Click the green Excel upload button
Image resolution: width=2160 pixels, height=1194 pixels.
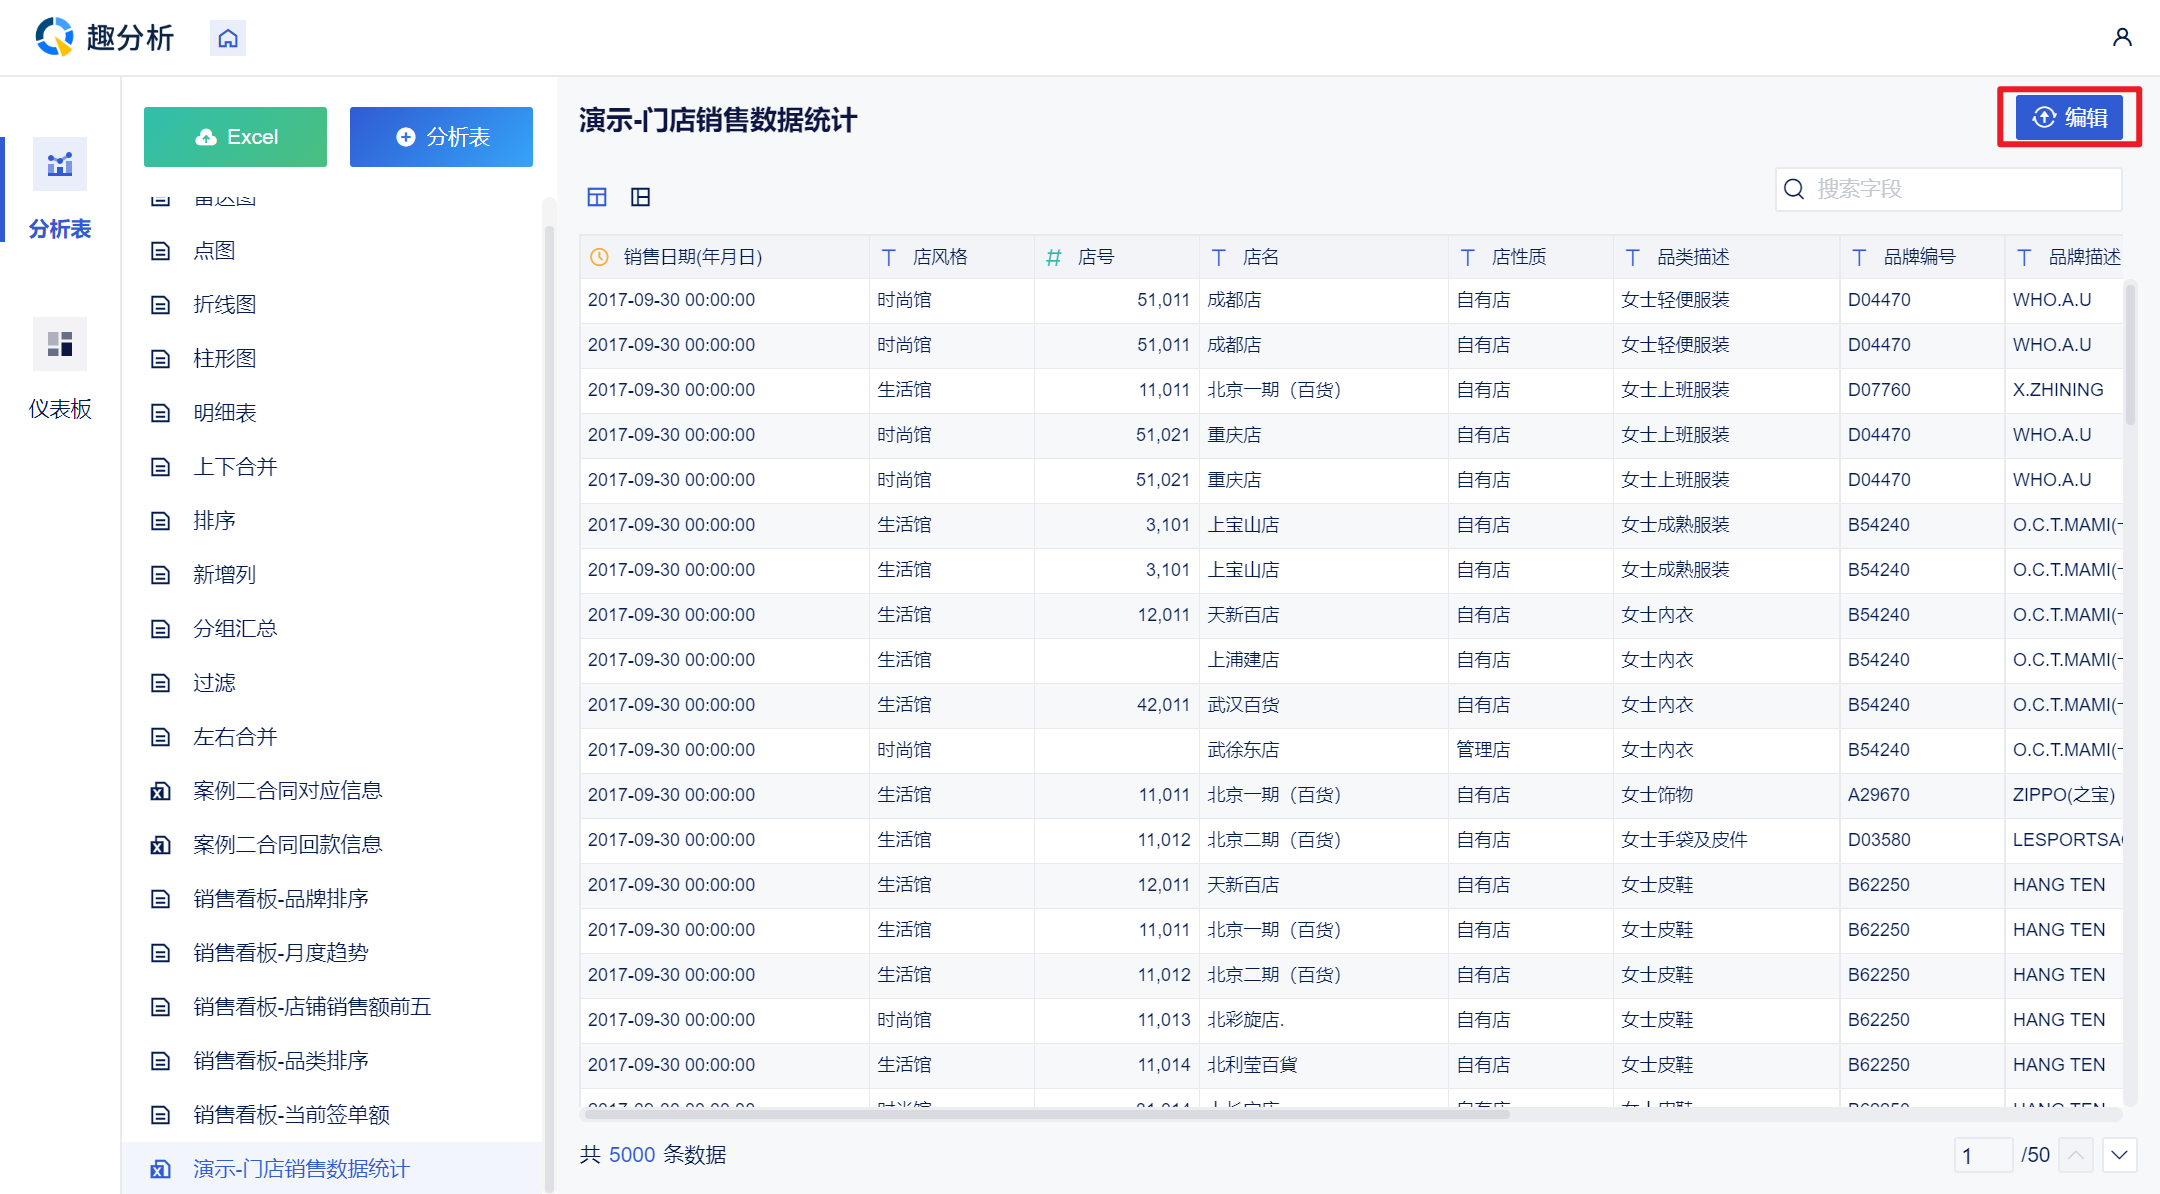(x=235, y=137)
